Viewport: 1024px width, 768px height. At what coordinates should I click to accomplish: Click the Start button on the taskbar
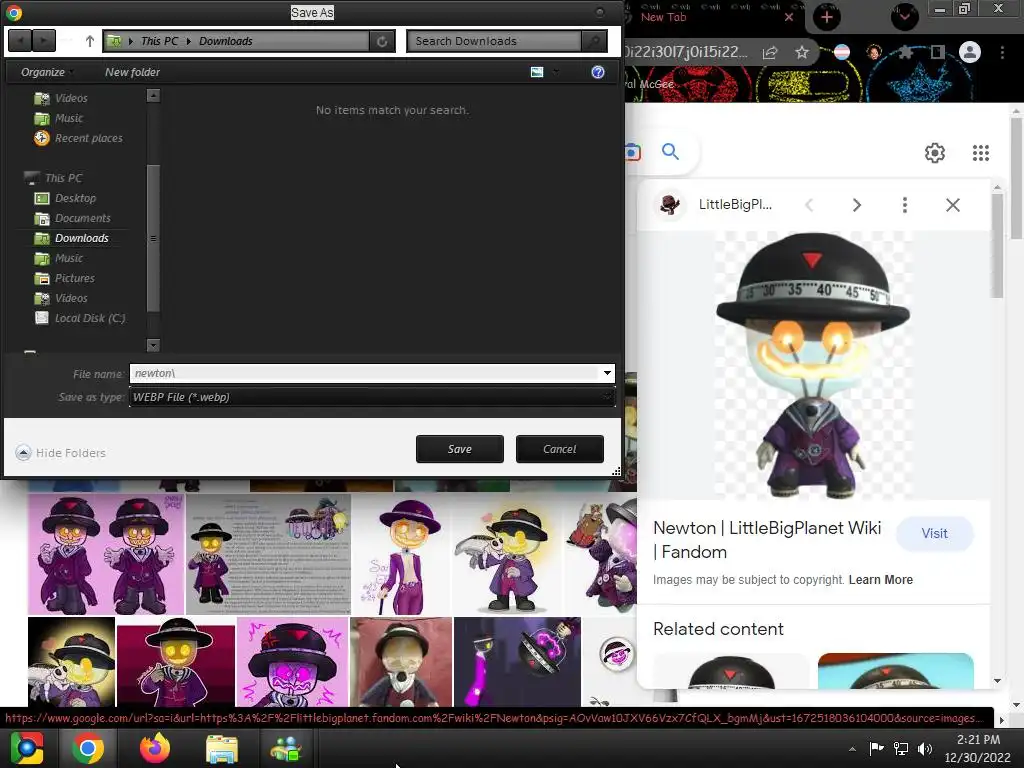(x=27, y=748)
